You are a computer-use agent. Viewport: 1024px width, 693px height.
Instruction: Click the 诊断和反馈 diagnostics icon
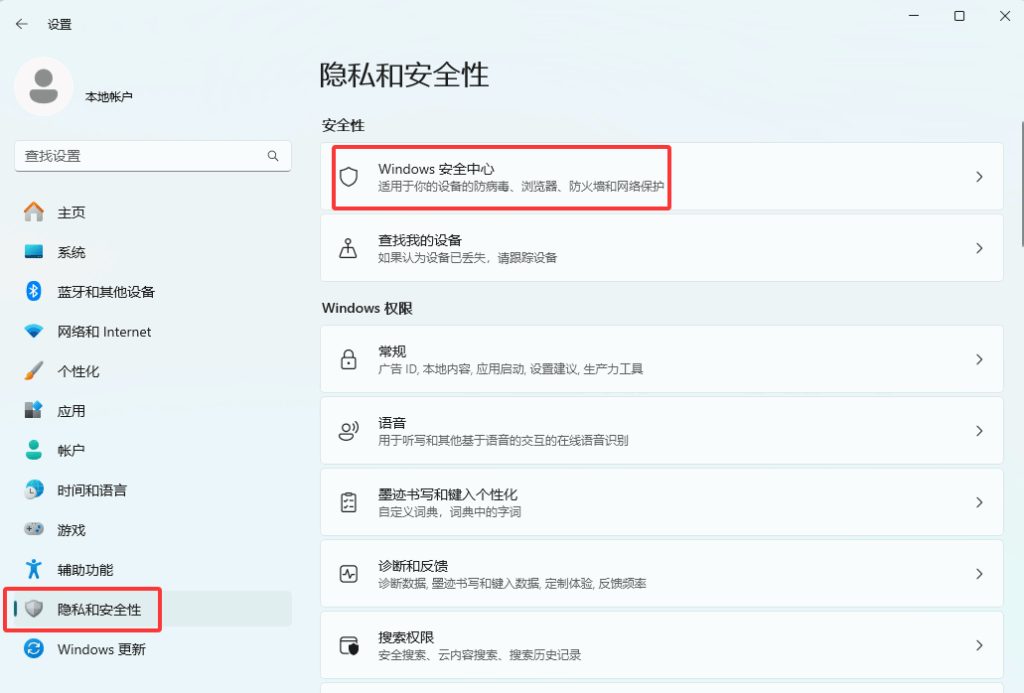348,573
